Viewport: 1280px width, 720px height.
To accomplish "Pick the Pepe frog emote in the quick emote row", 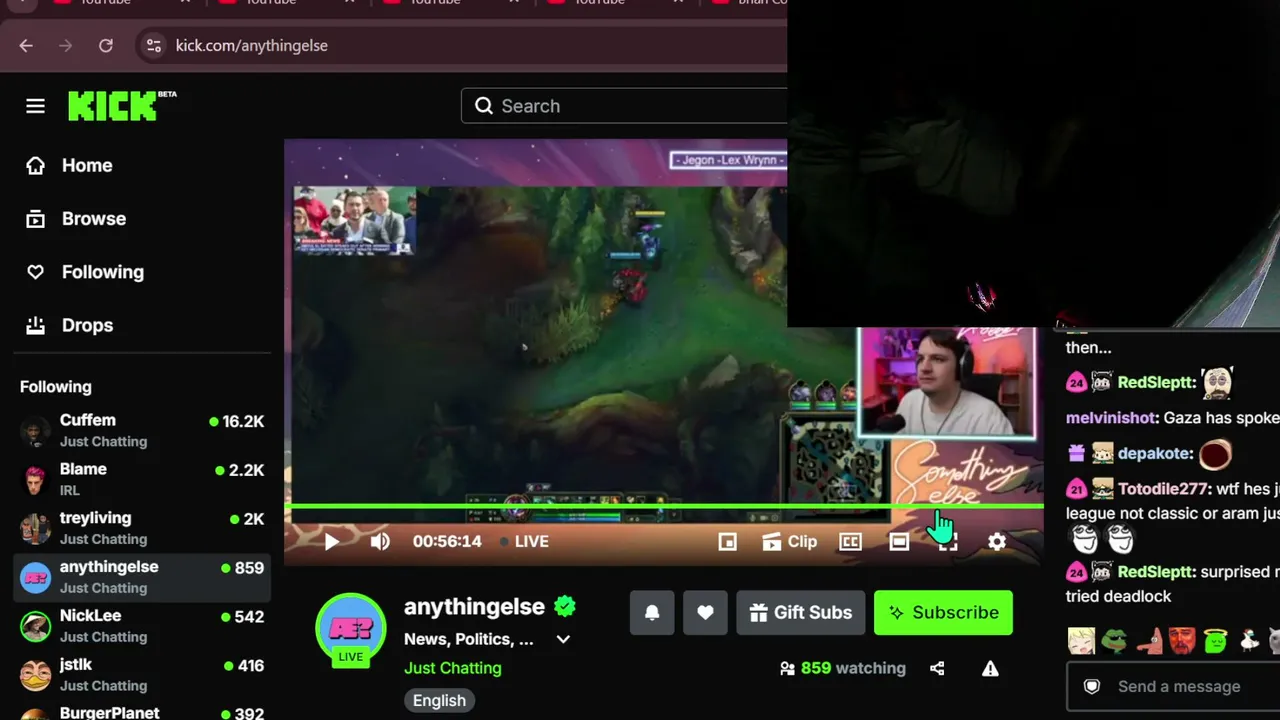I will click(1114, 641).
